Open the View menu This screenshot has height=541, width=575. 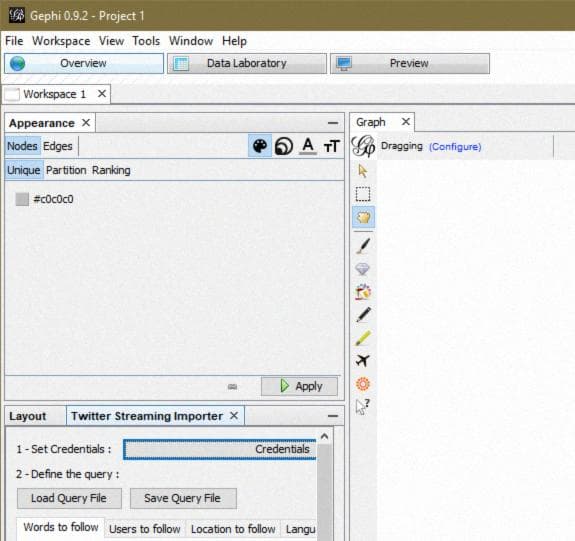pos(111,41)
